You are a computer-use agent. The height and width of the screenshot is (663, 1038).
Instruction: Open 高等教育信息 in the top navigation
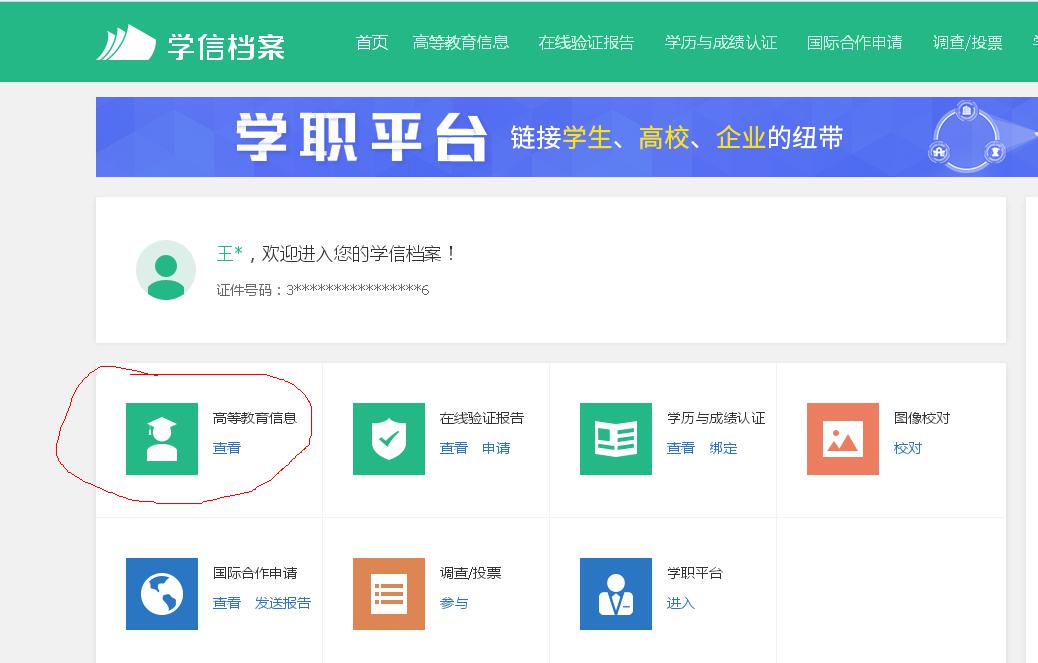(x=461, y=42)
